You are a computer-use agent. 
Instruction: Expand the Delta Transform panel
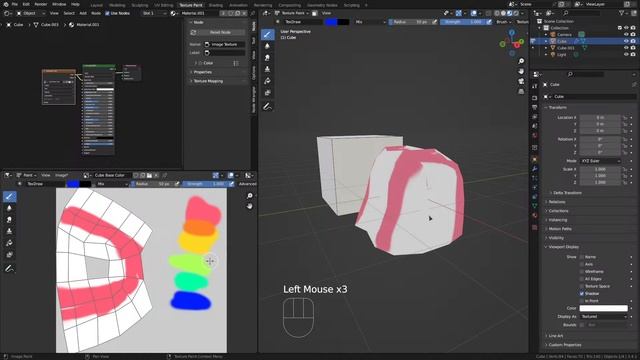click(x=567, y=193)
